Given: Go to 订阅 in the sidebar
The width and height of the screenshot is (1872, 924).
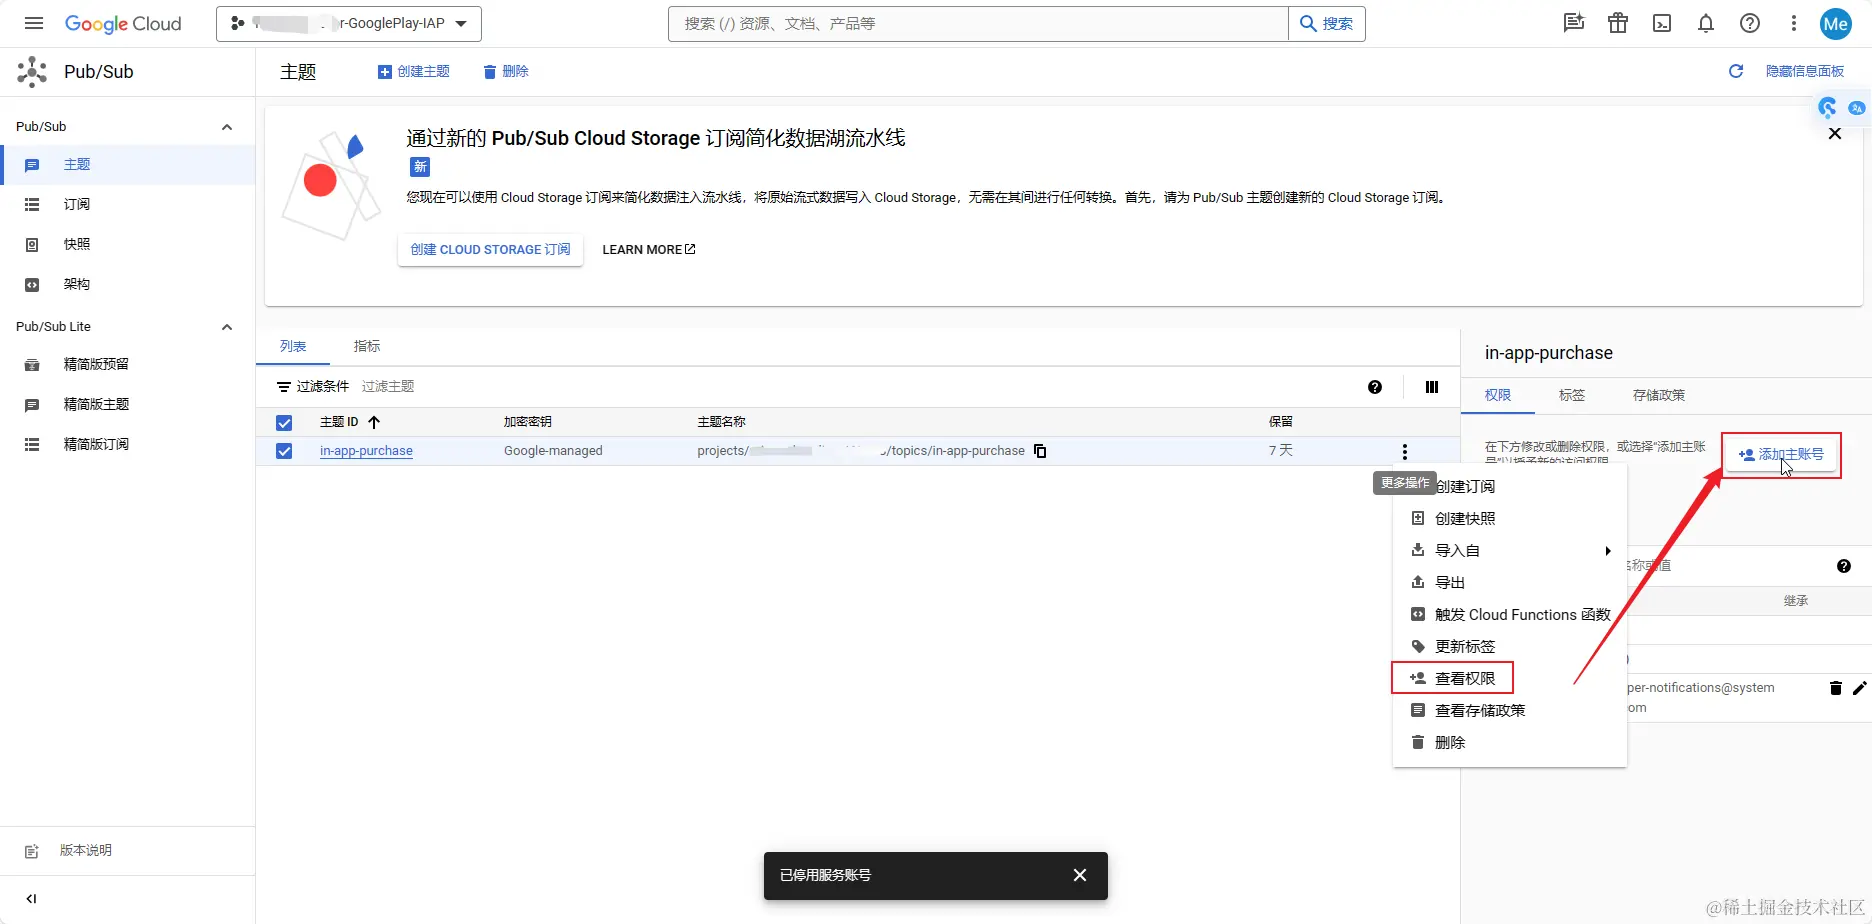Looking at the screenshot, I should [128, 205].
